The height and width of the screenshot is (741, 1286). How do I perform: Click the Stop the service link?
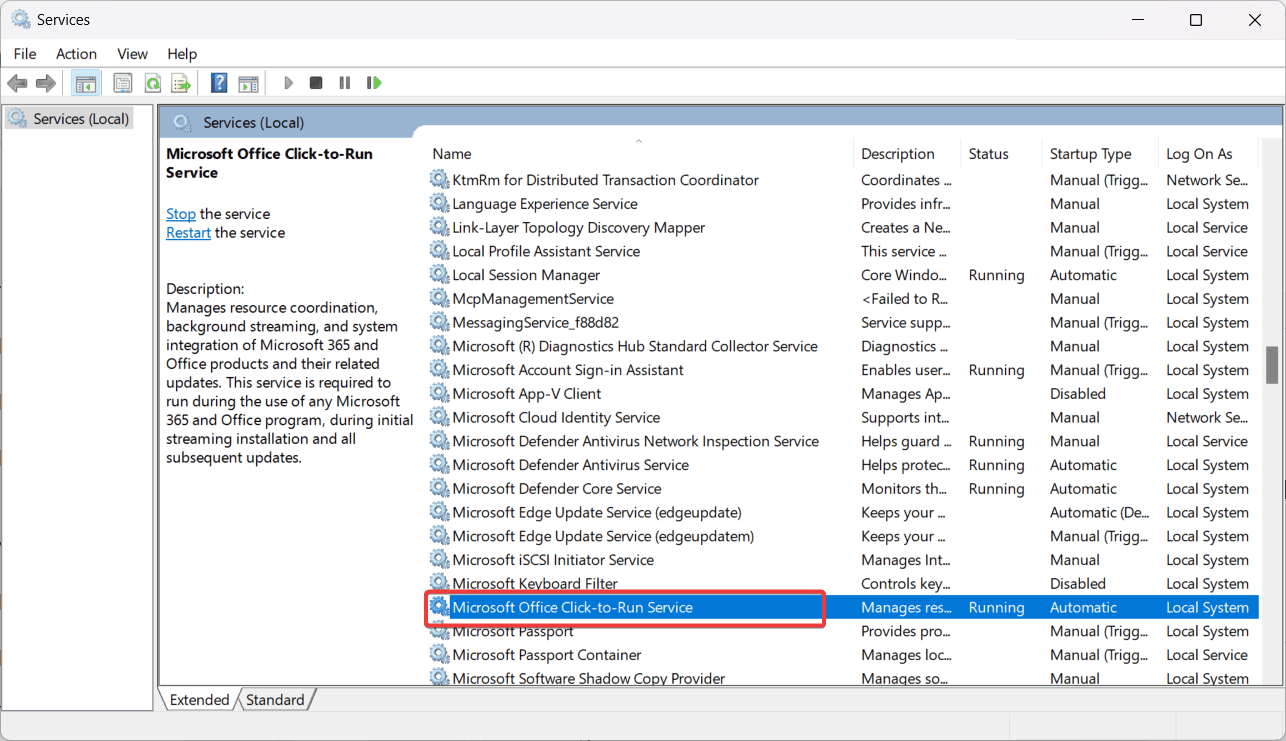(x=180, y=213)
